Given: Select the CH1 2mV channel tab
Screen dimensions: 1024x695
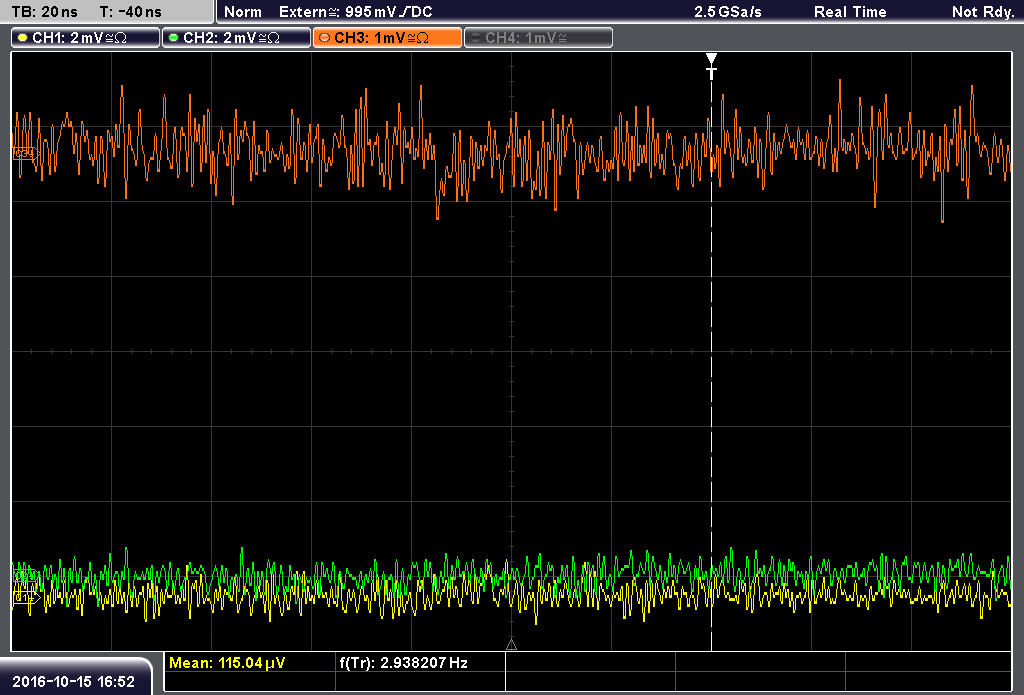Looking at the screenshot, I should click(86, 38).
